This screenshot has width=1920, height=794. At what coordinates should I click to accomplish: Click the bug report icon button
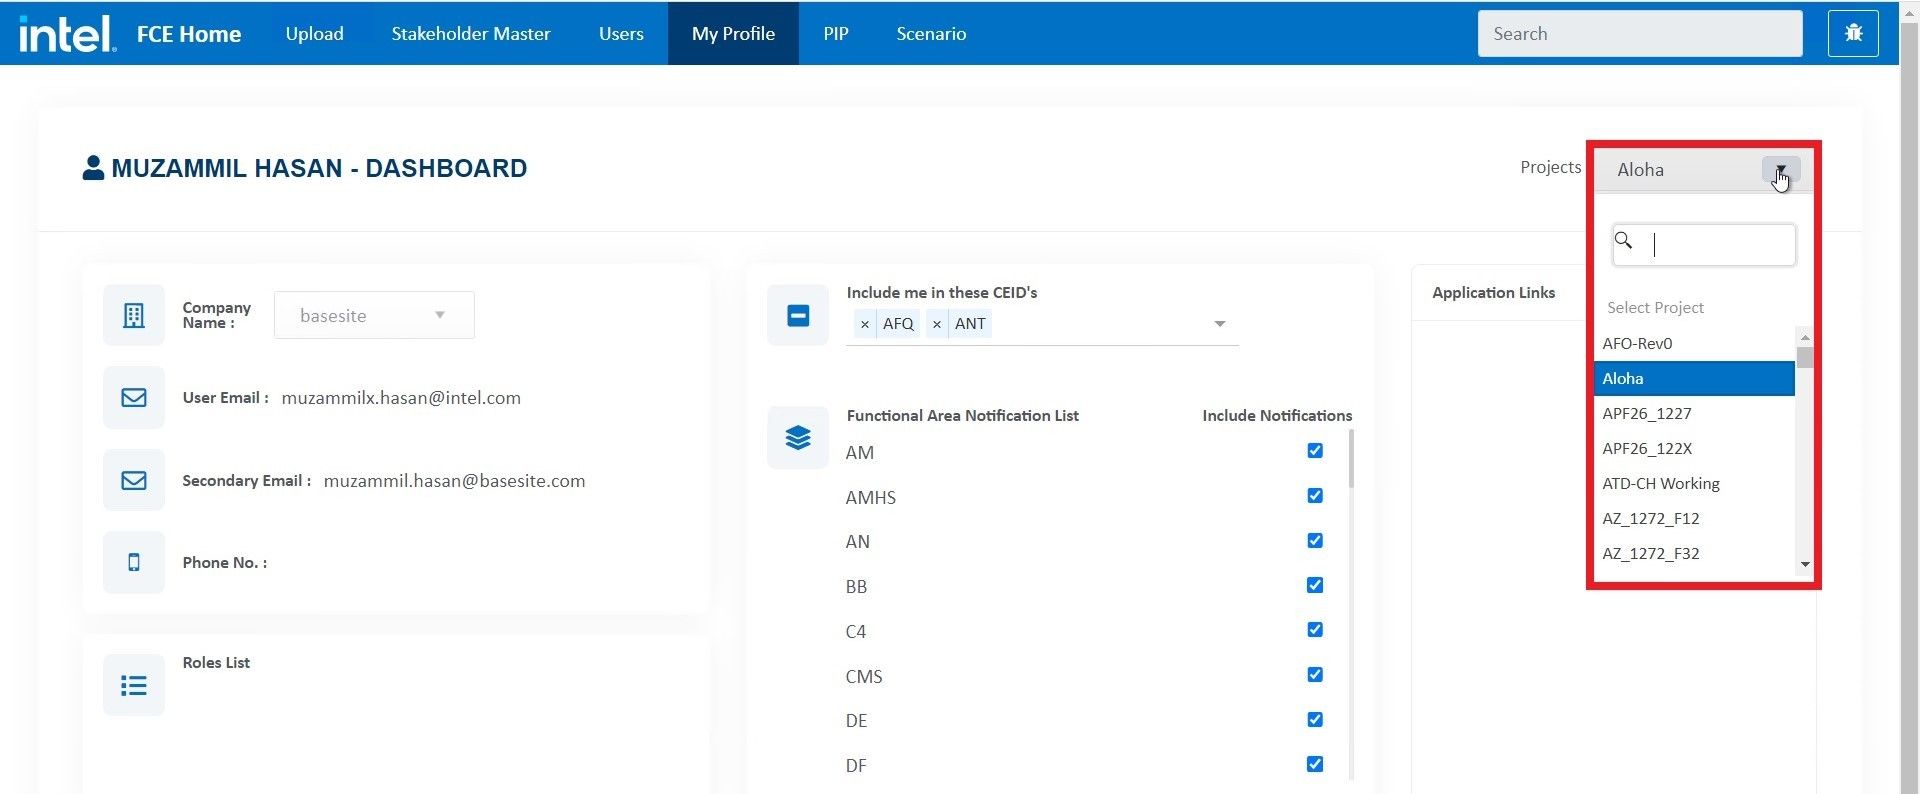[x=1853, y=33]
